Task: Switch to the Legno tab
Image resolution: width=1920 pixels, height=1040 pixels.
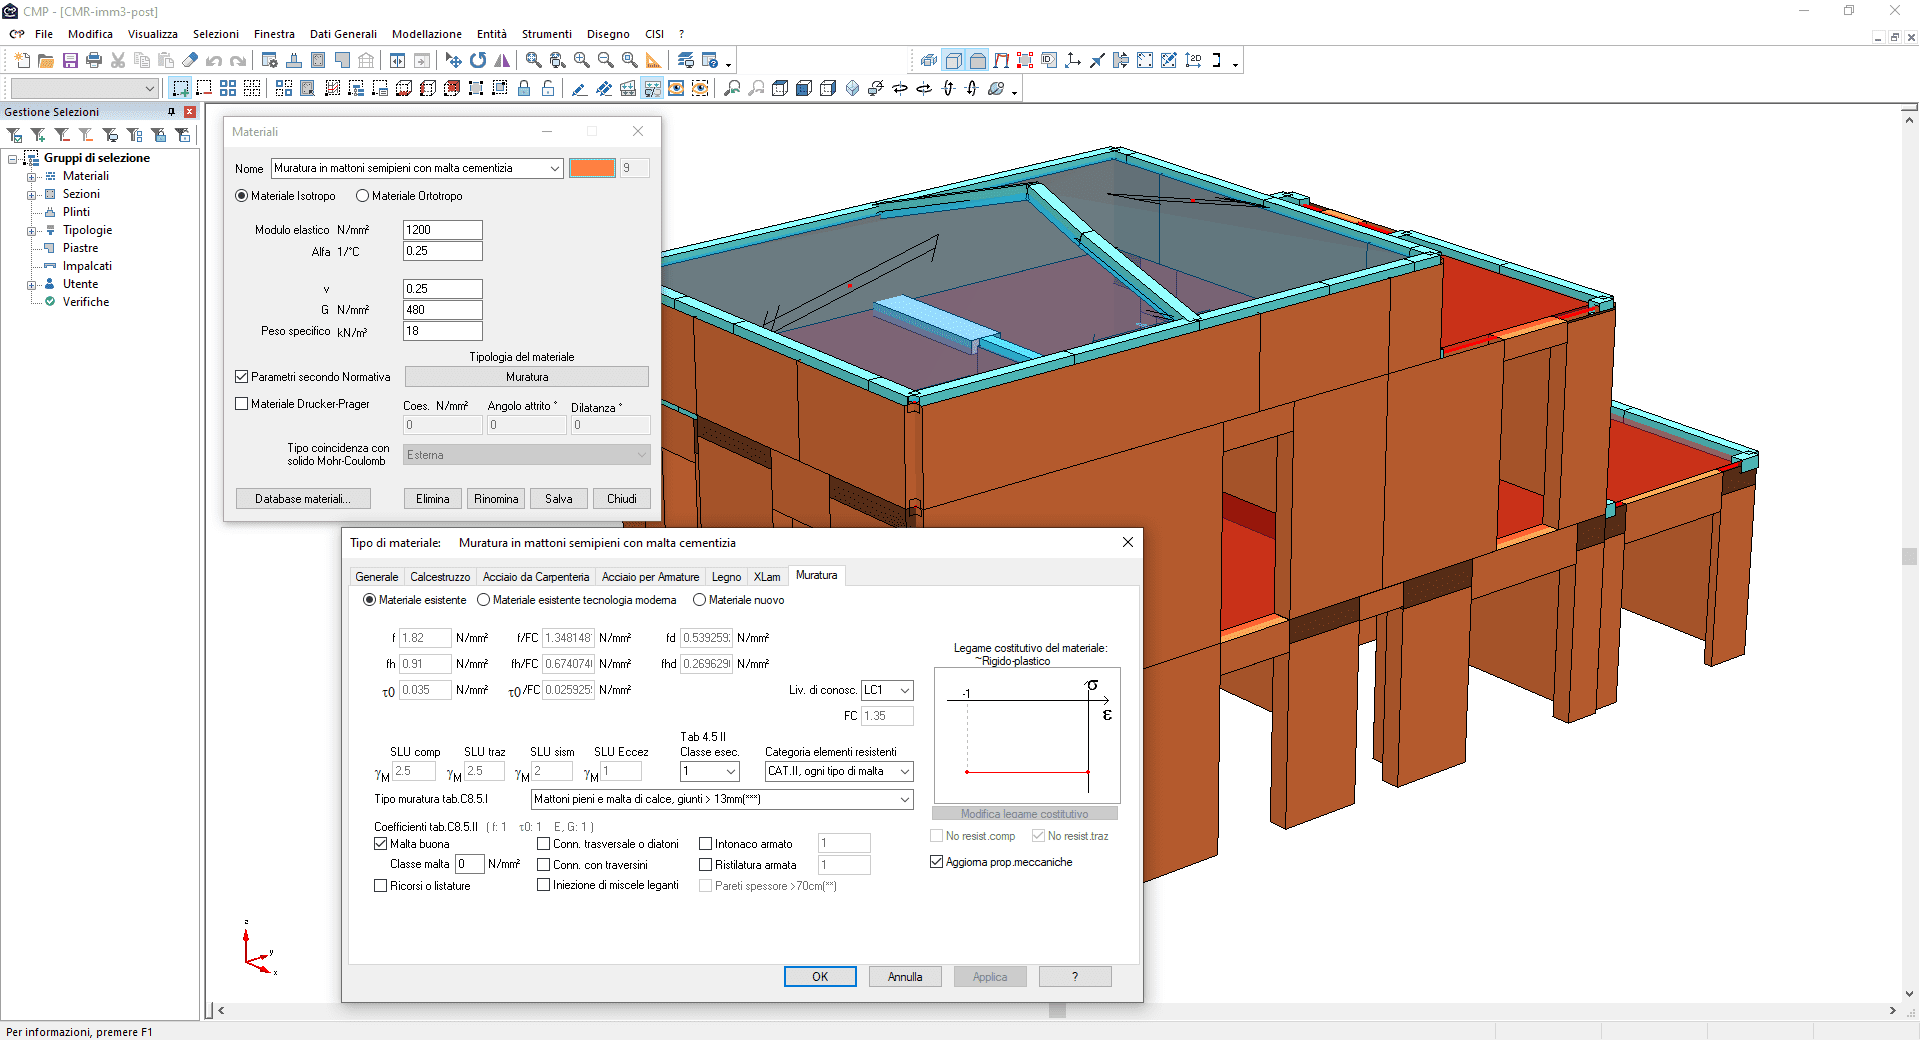Action: pyautogui.click(x=726, y=577)
